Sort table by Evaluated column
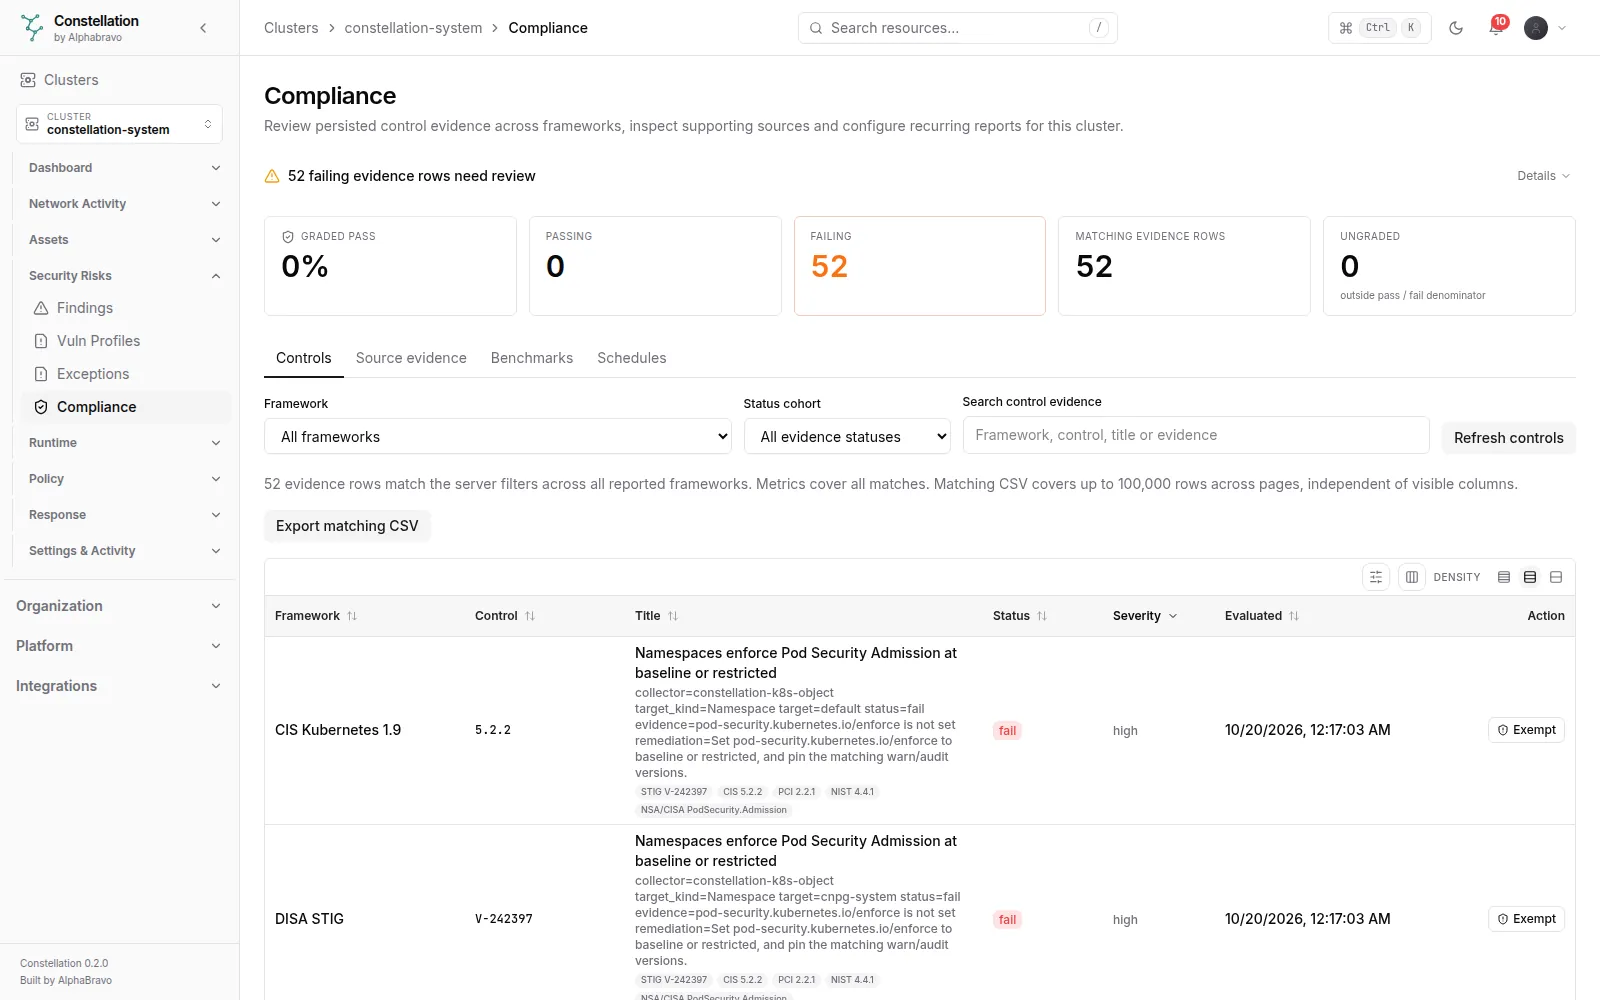 coord(1262,616)
